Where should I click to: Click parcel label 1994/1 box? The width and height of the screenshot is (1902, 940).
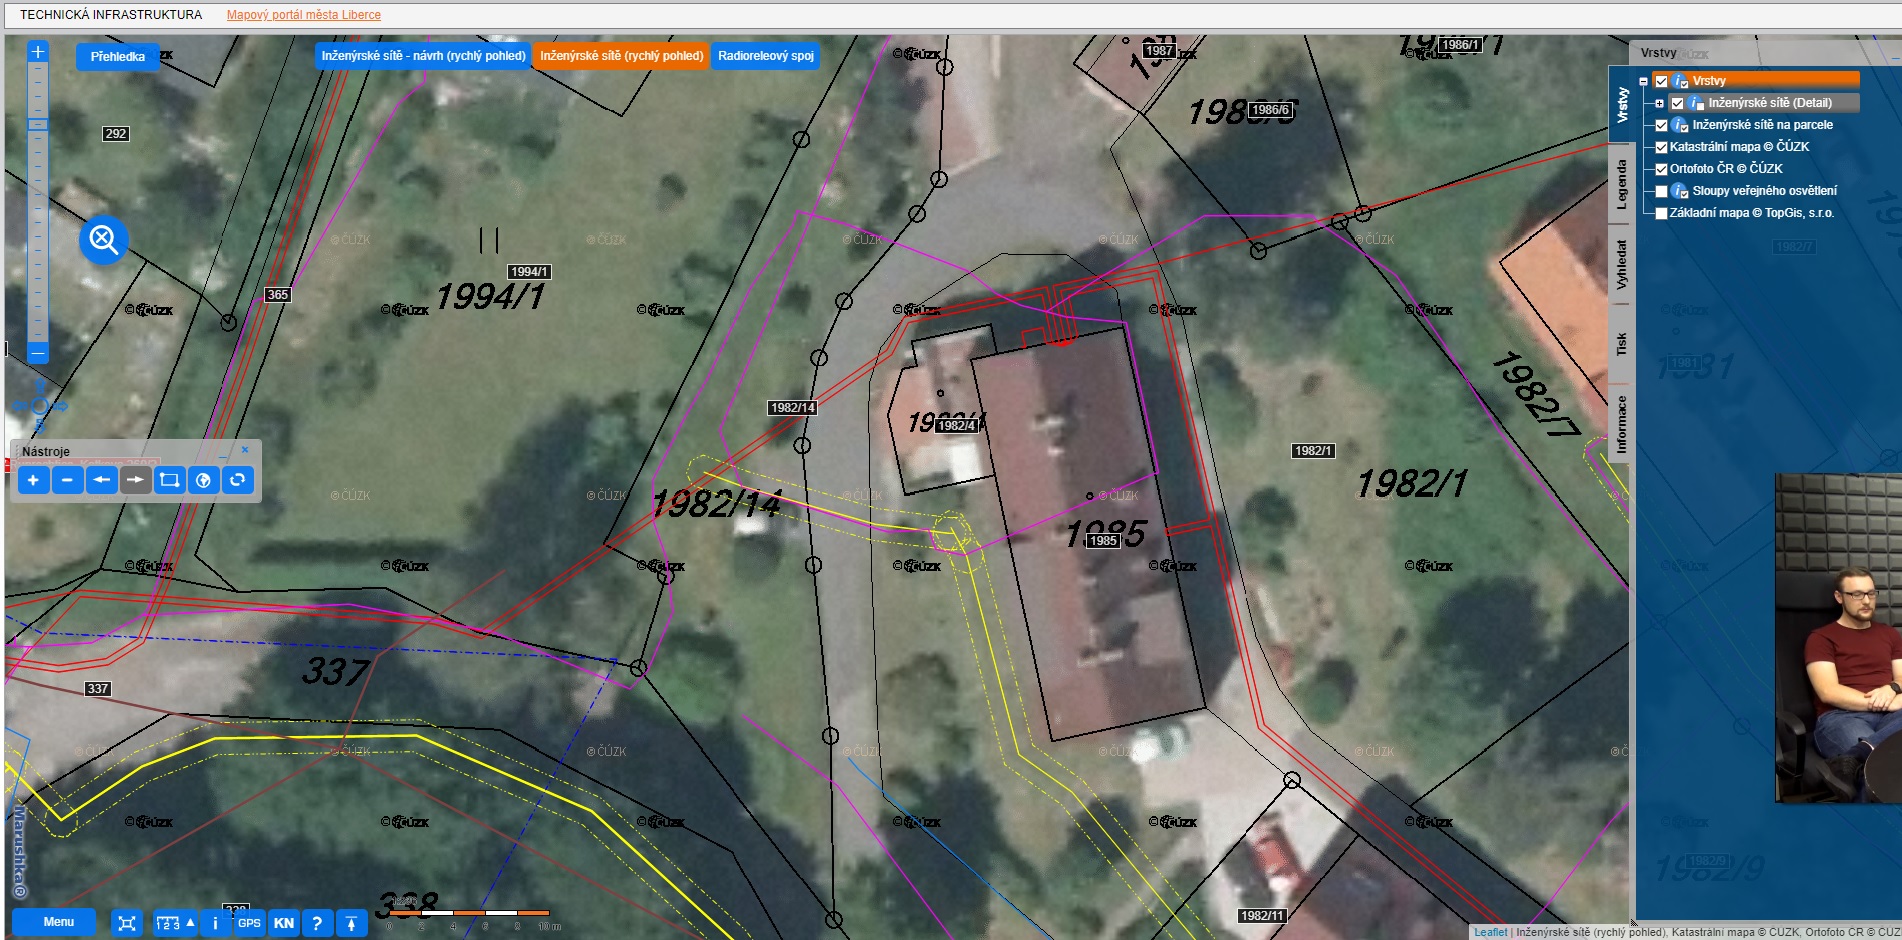pyautogui.click(x=529, y=272)
